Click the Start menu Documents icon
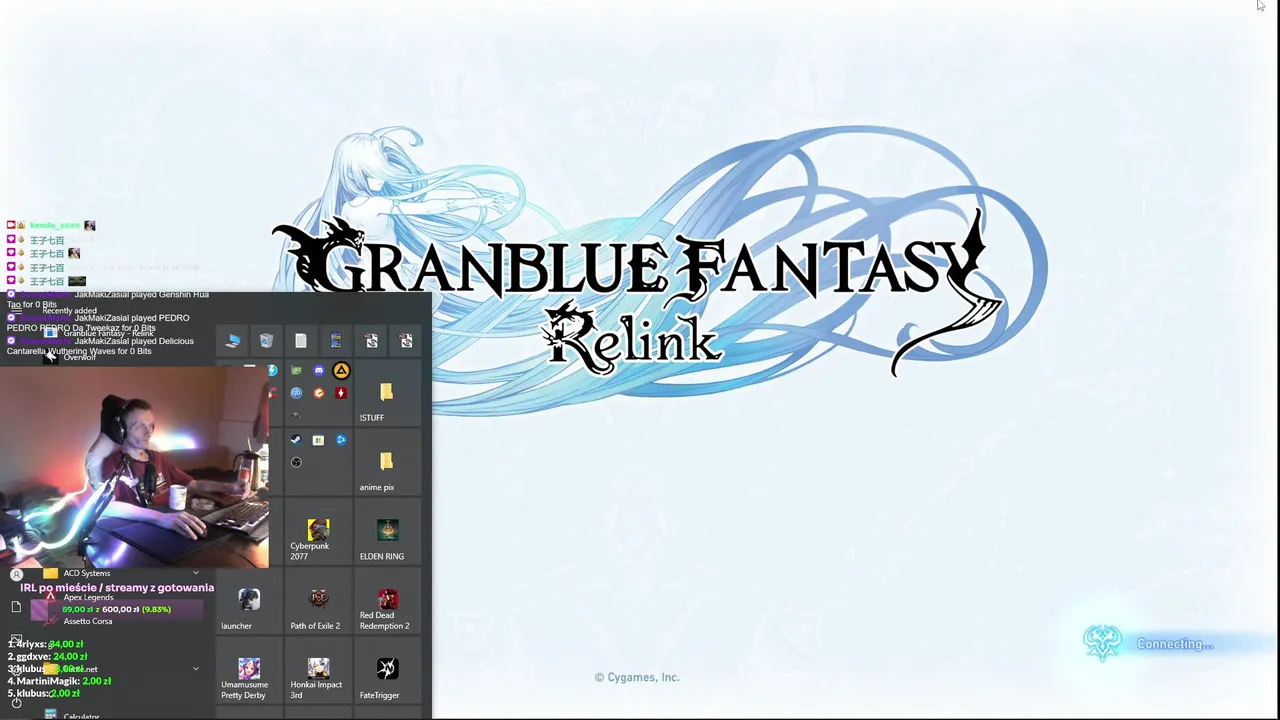 pyautogui.click(x=16, y=607)
